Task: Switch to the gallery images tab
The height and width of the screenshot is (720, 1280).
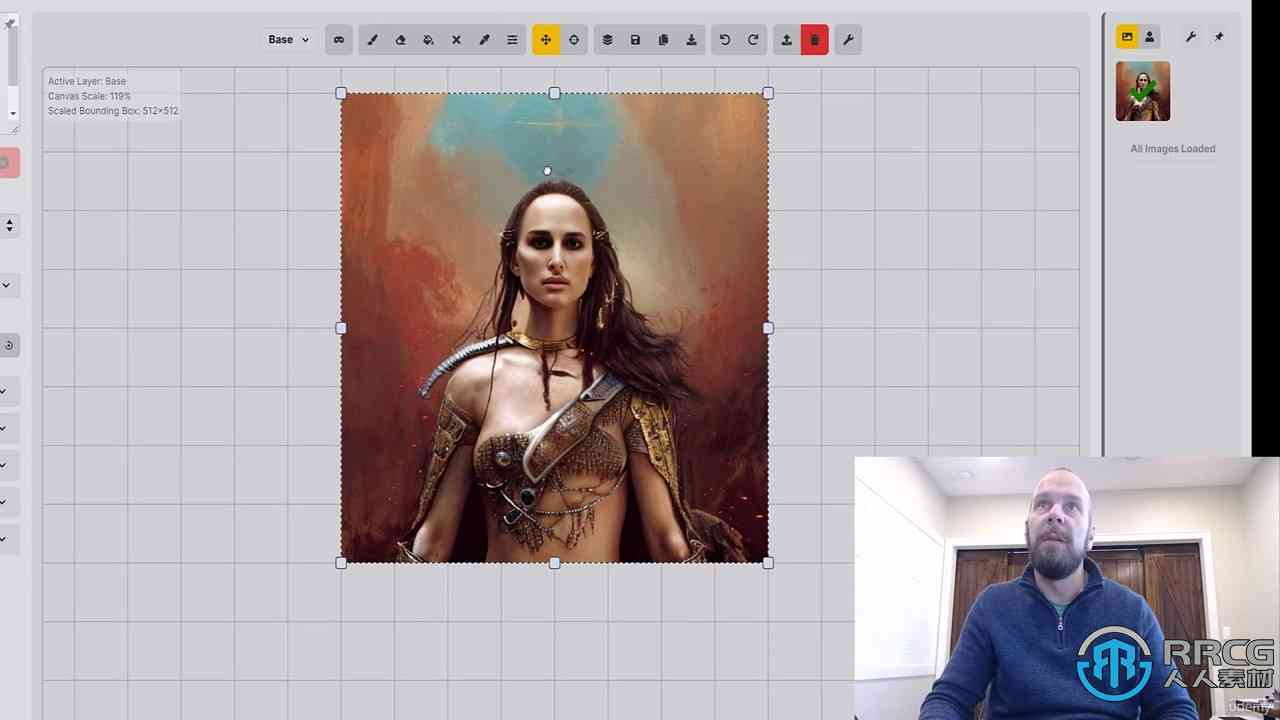Action: (x=1127, y=37)
